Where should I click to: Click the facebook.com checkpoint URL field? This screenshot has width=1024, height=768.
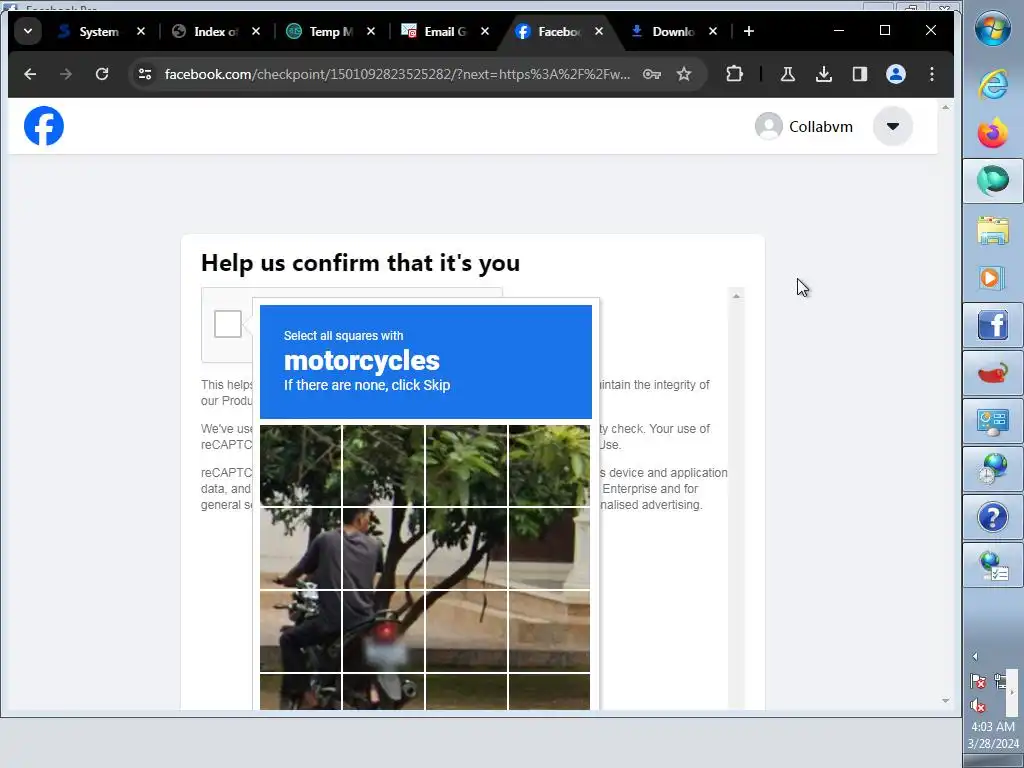[x=397, y=74]
